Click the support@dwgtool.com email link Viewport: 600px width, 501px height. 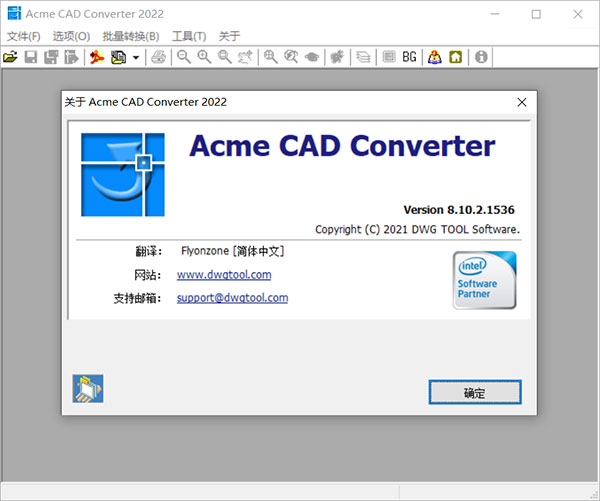click(232, 298)
